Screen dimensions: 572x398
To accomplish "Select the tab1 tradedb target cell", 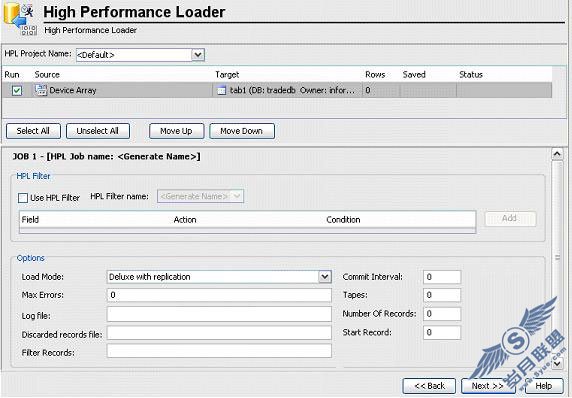I will click(x=287, y=90).
